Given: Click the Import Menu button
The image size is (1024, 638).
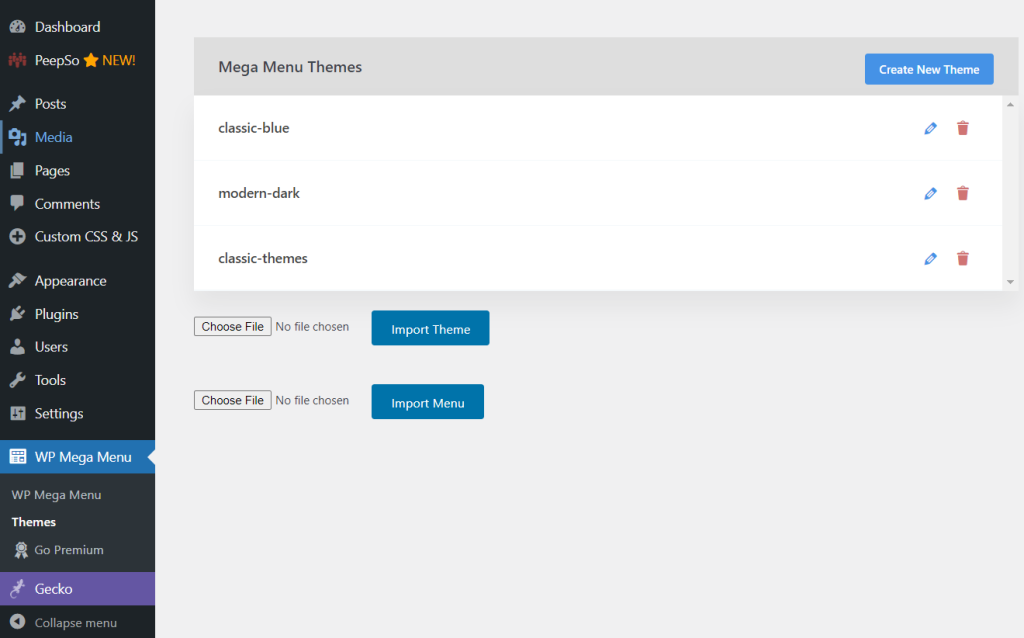Looking at the screenshot, I should click(428, 402).
